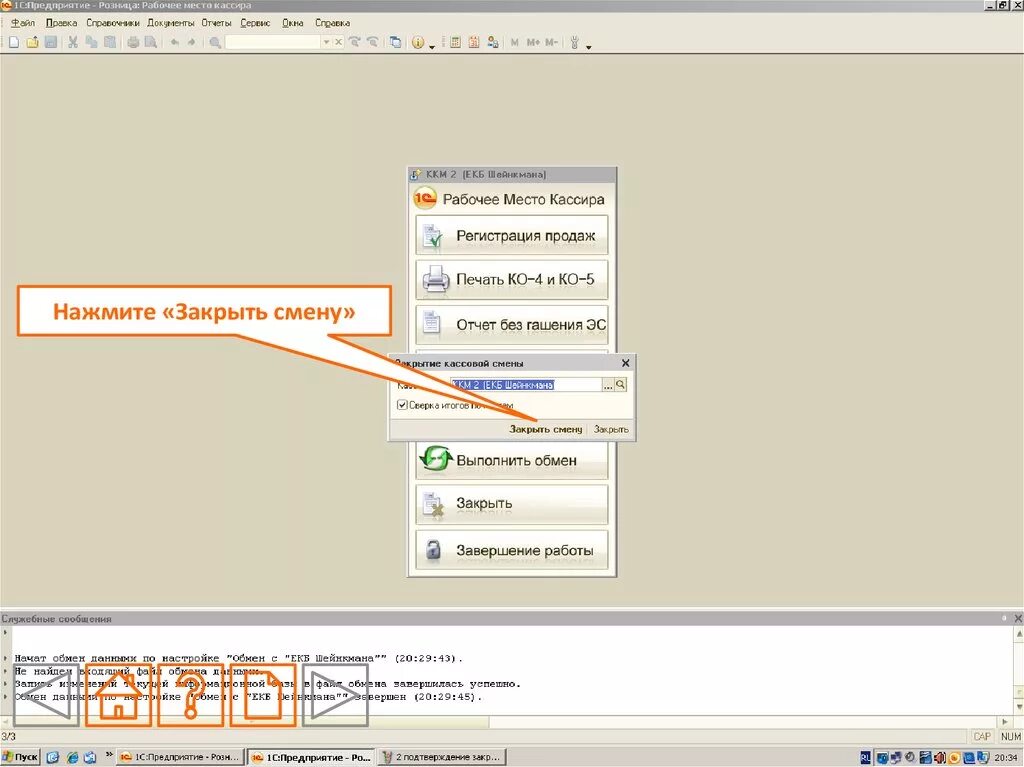Click the magnifier icon beside ККМ field
The width and height of the screenshot is (1024, 767).
coord(620,385)
